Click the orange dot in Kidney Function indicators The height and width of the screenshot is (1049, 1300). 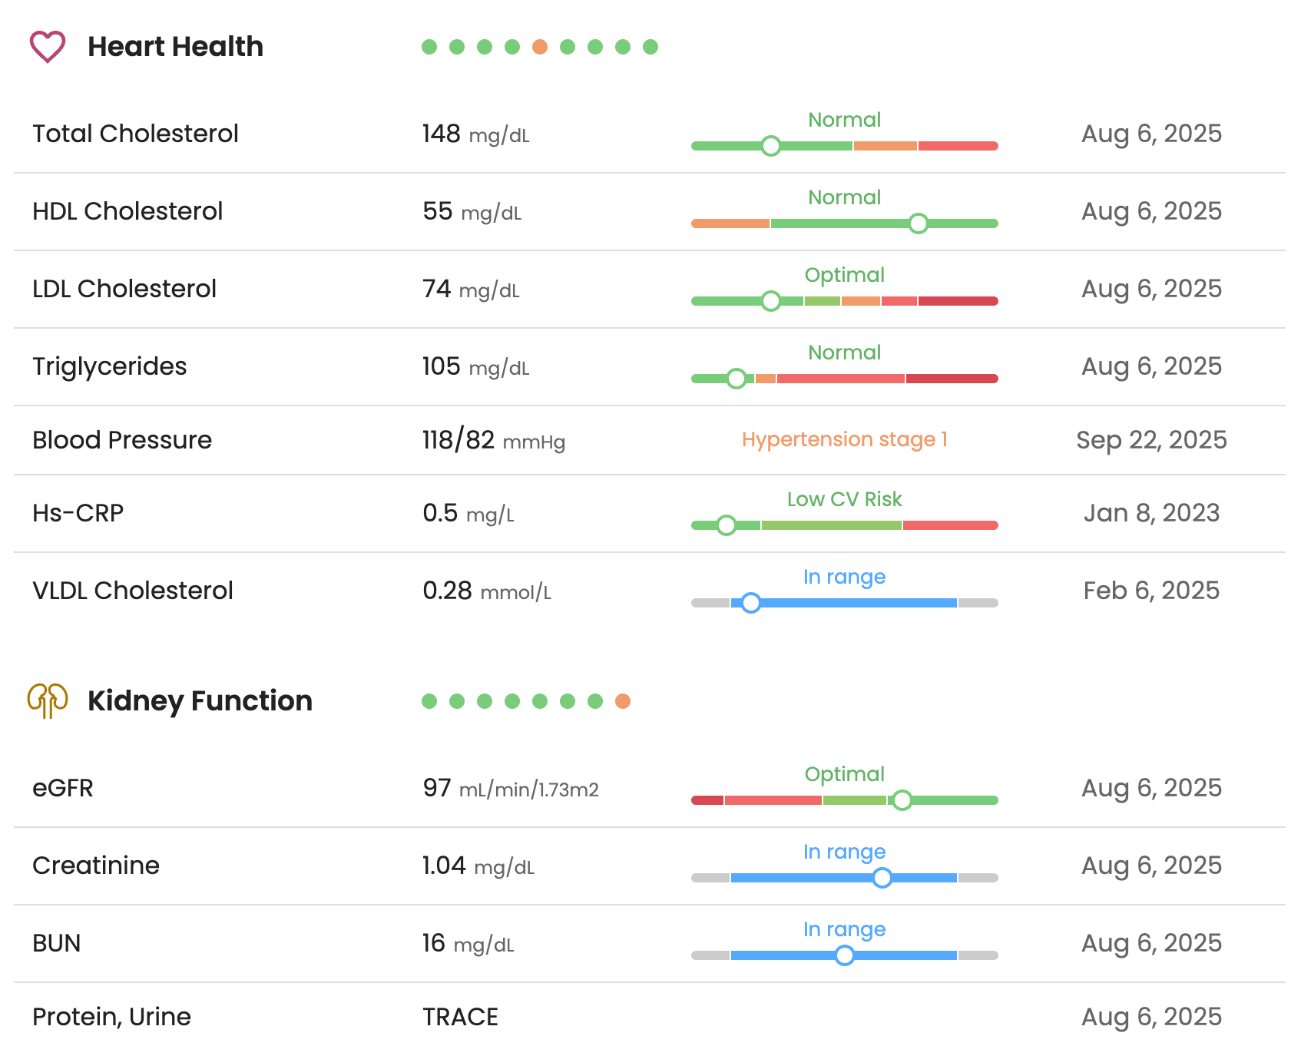tap(623, 701)
